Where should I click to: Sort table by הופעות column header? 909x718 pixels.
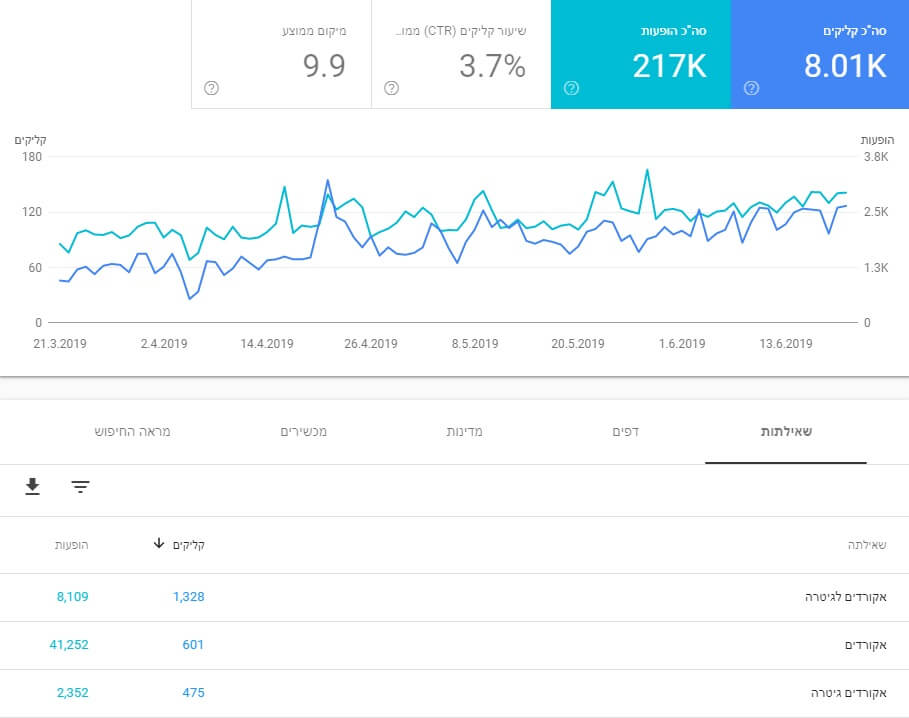(x=71, y=545)
